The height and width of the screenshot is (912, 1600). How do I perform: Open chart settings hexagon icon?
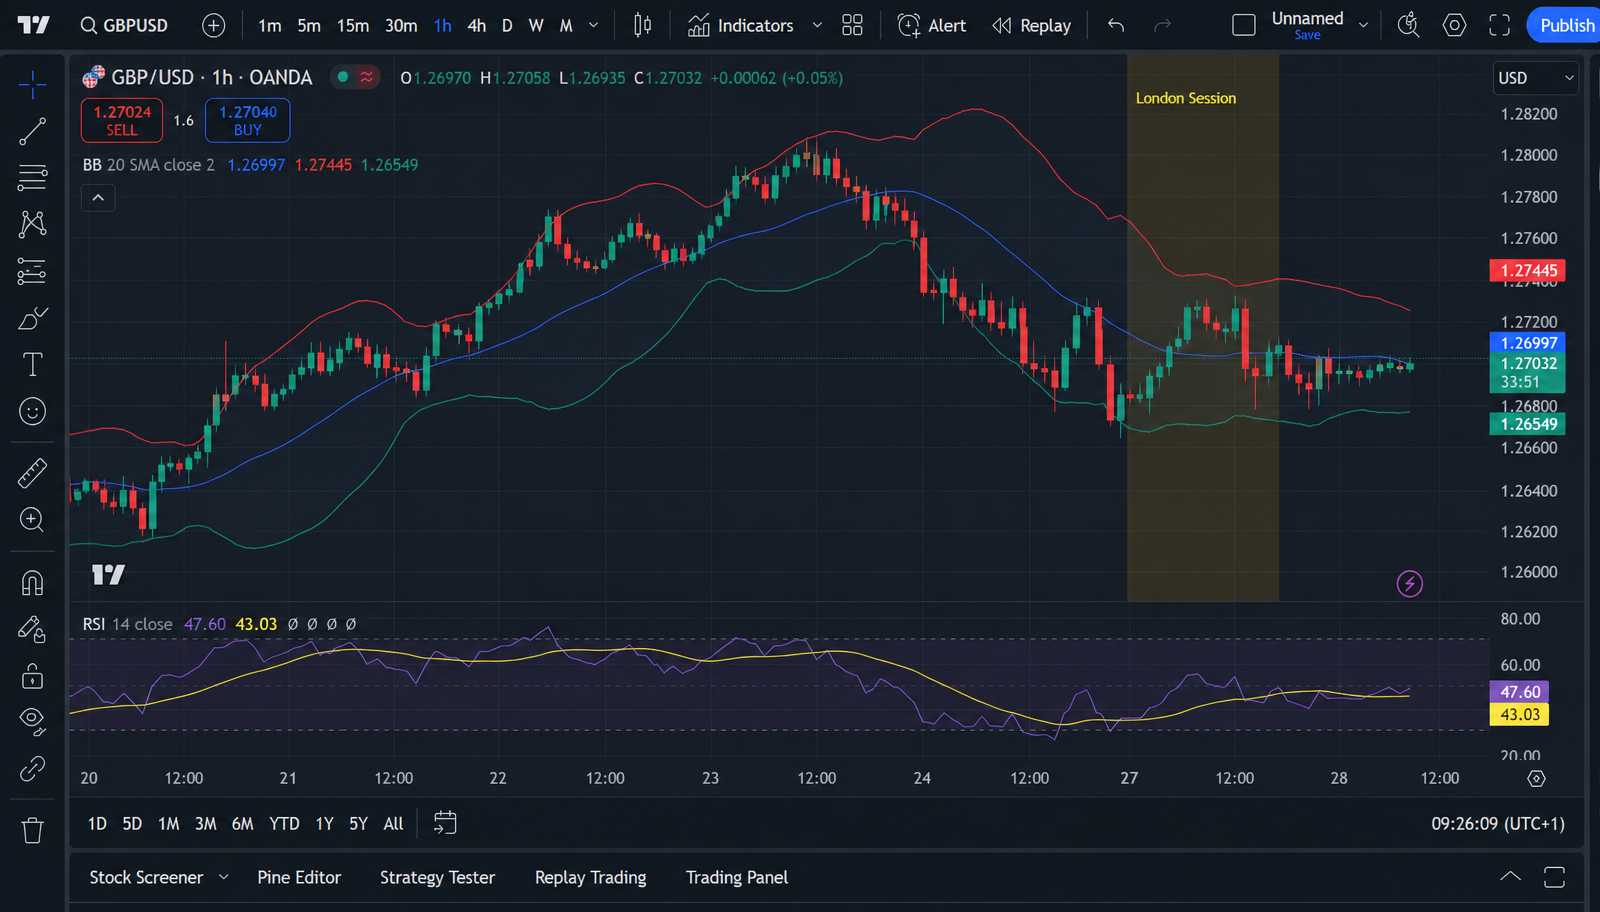tap(1454, 25)
